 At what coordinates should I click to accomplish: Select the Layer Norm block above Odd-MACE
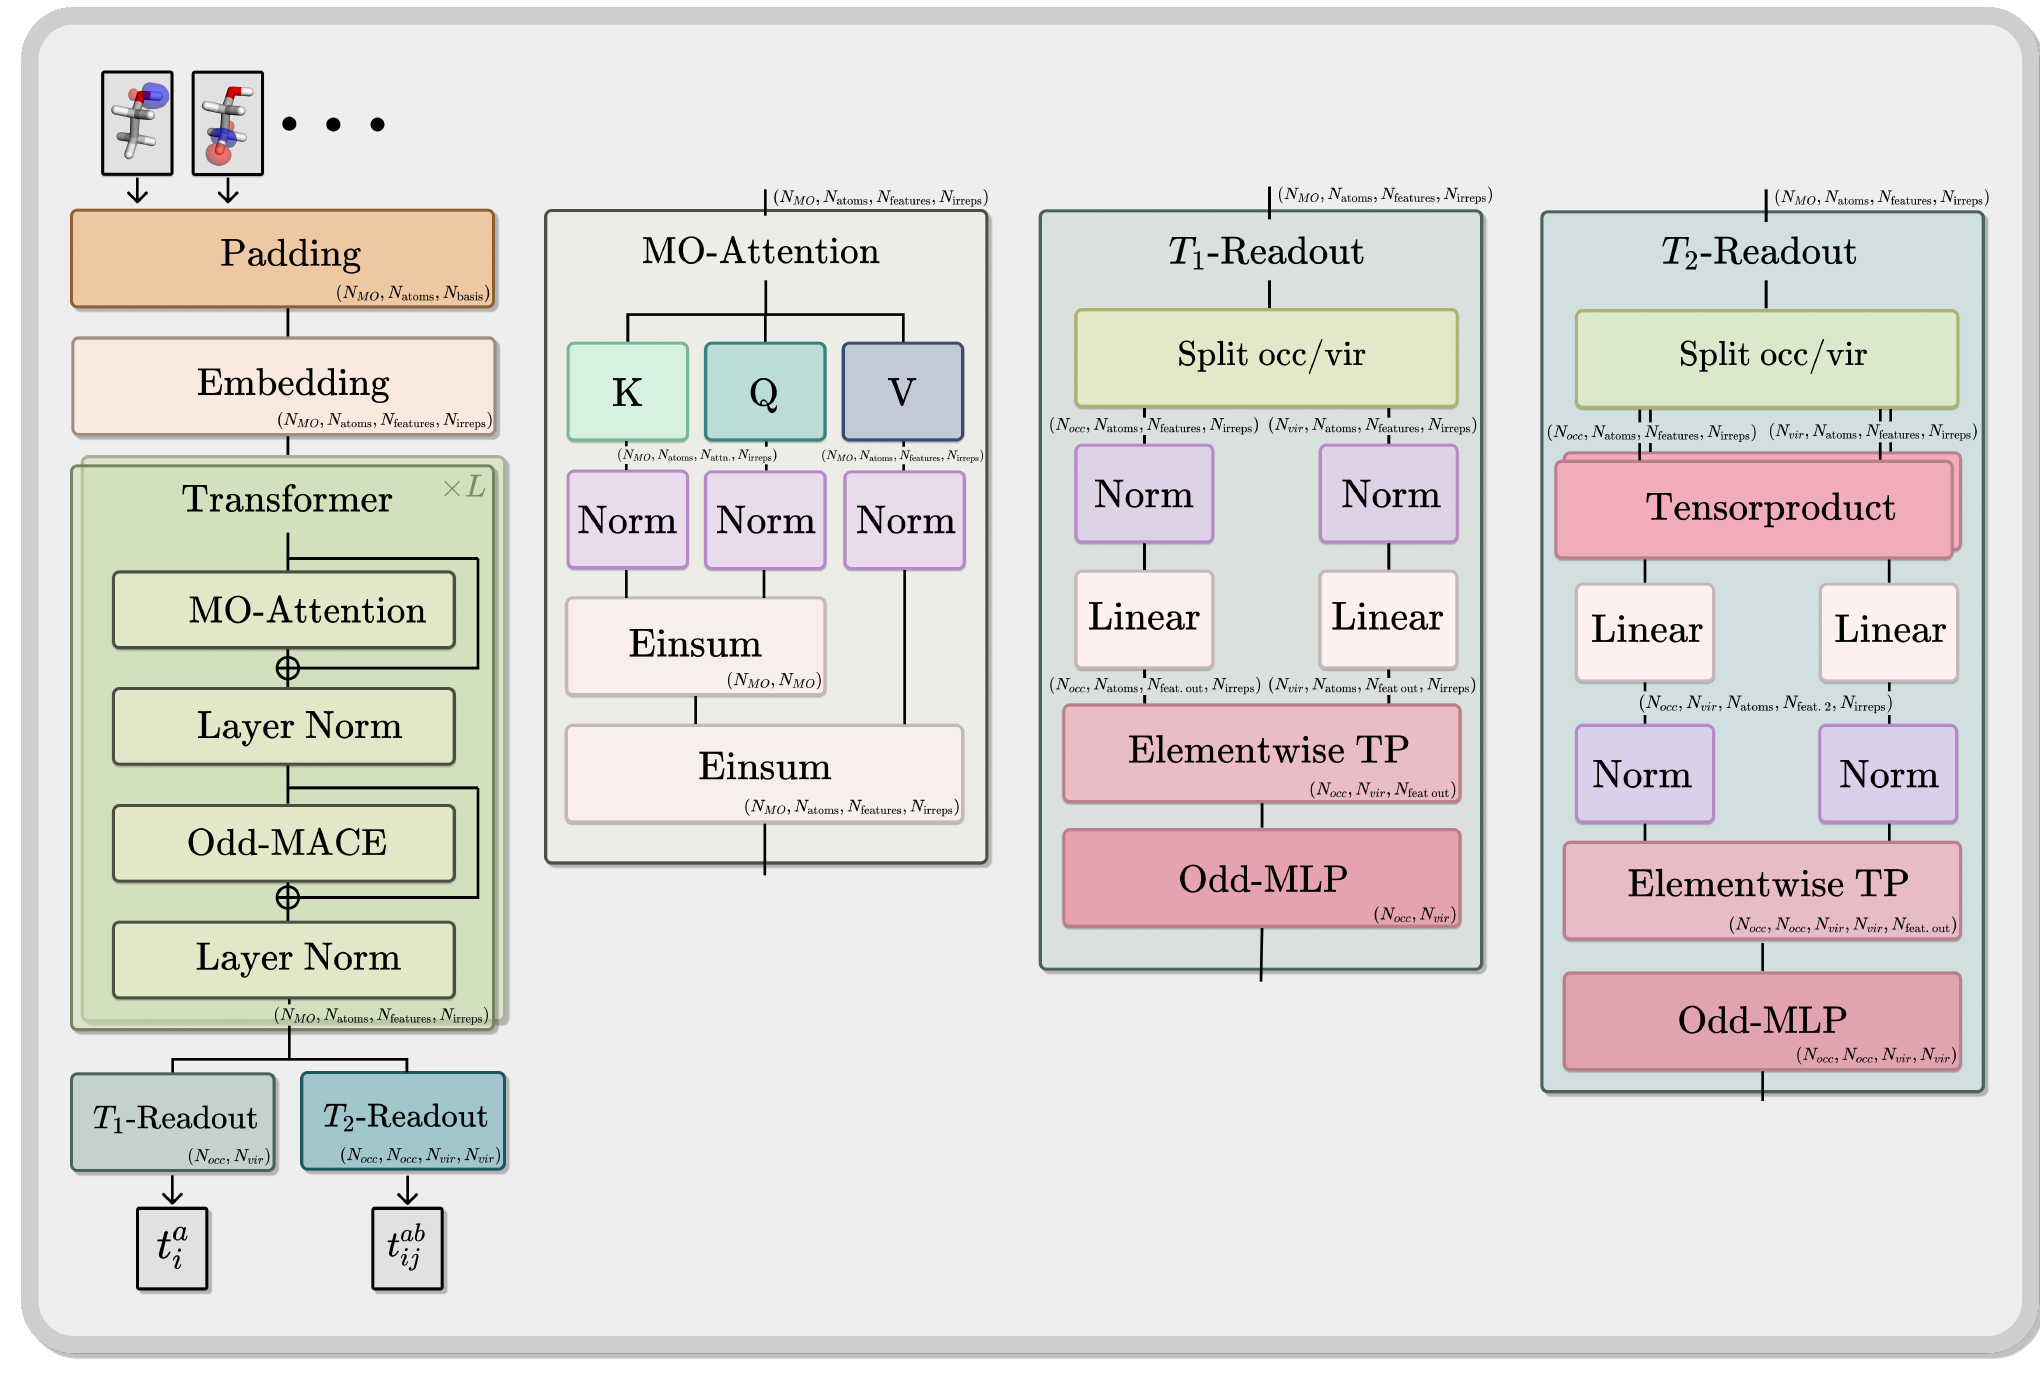[284, 726]
